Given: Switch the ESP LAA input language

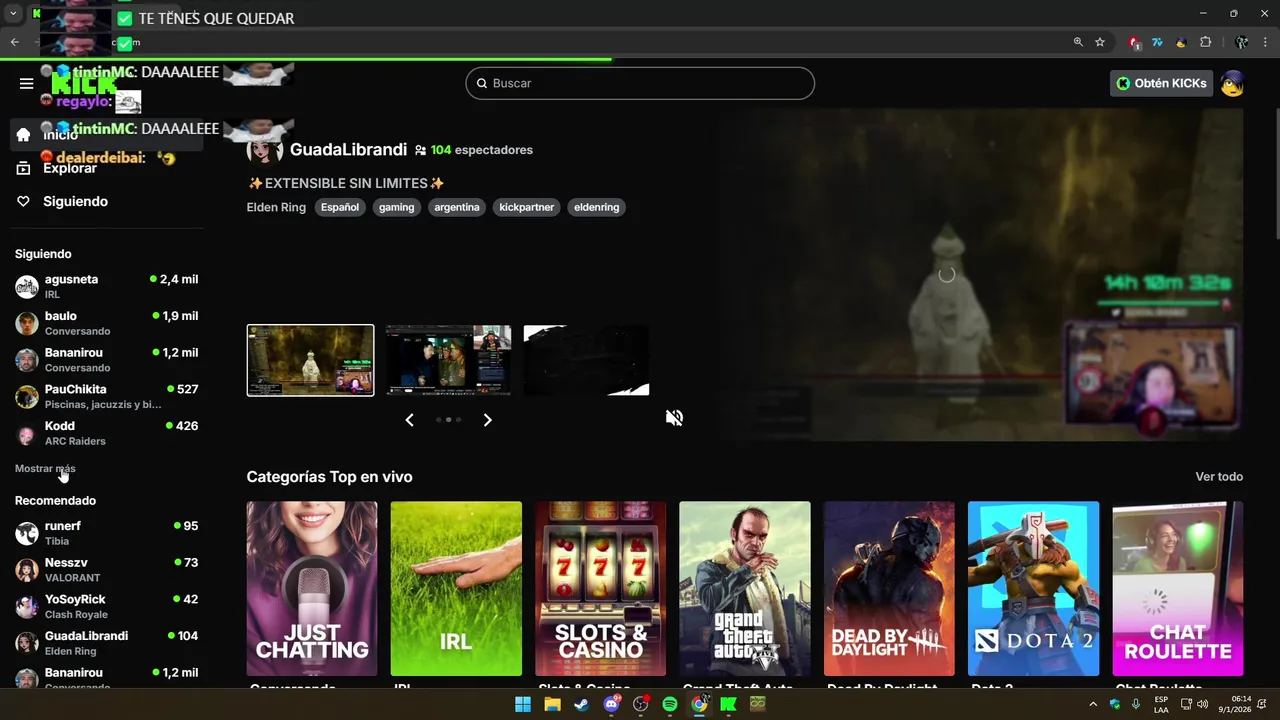Looking at the screenshot, I should pos(1161,704).
